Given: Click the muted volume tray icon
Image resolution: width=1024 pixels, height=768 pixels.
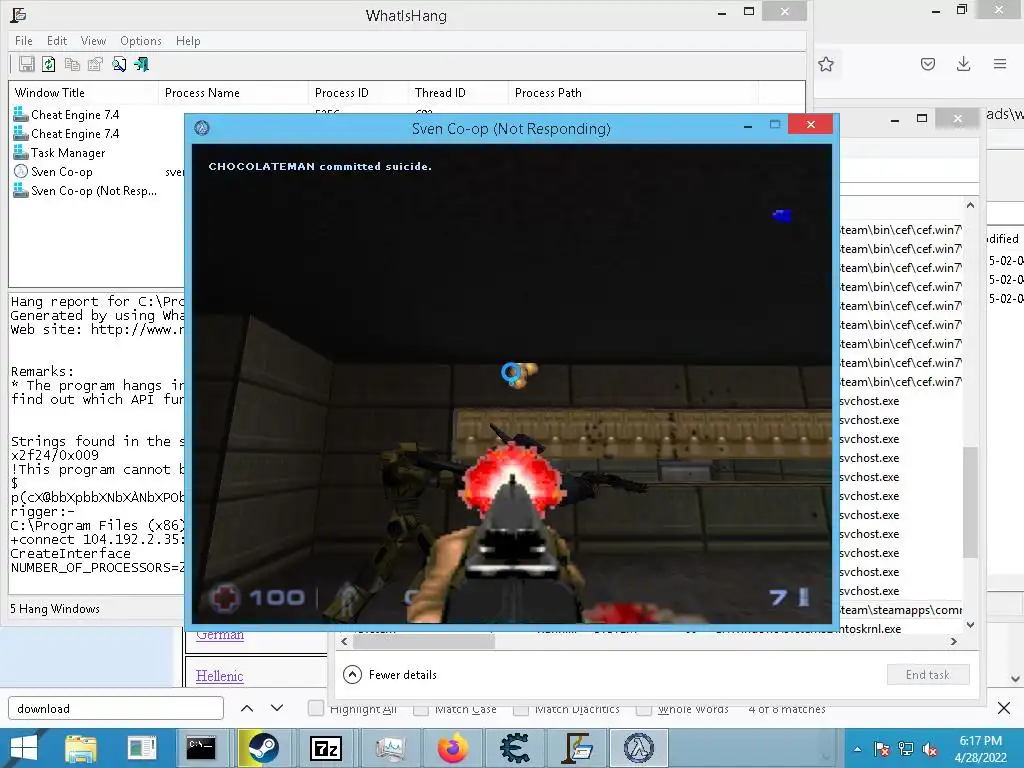Looking at the screenshot, I should [x=930, y=749].
